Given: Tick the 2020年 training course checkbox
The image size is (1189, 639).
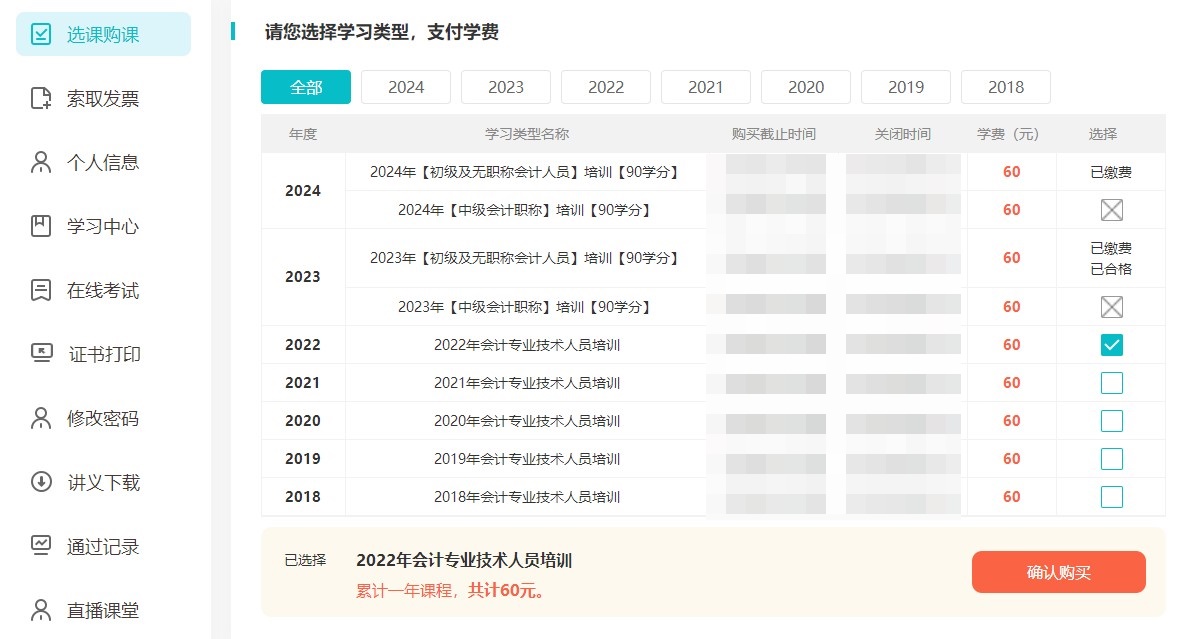Looking at the screenshot, I should 1111,421.
